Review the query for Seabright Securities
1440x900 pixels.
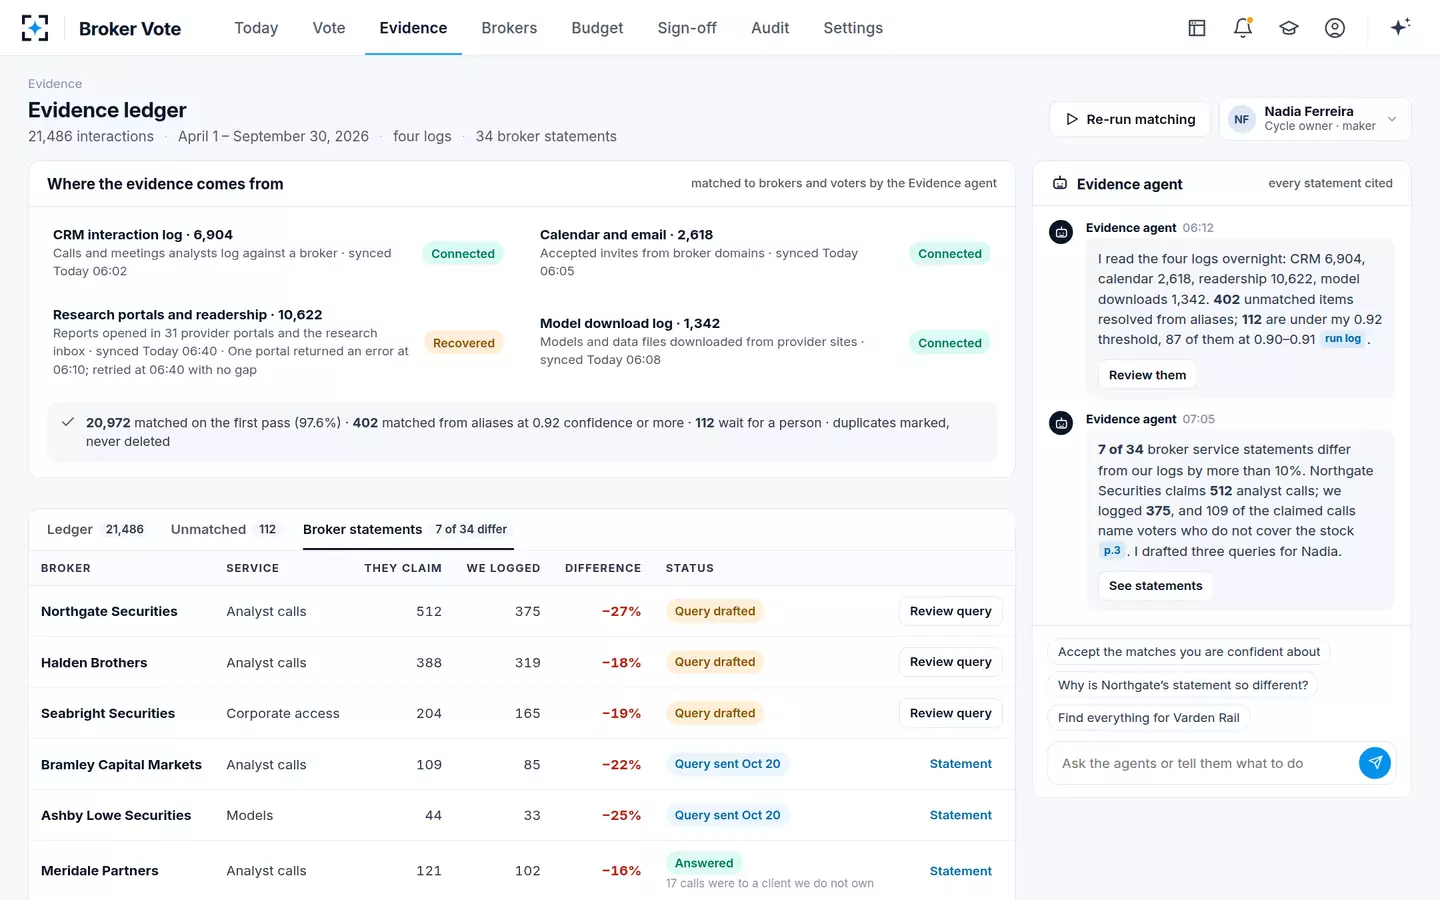tap(950, 713)
